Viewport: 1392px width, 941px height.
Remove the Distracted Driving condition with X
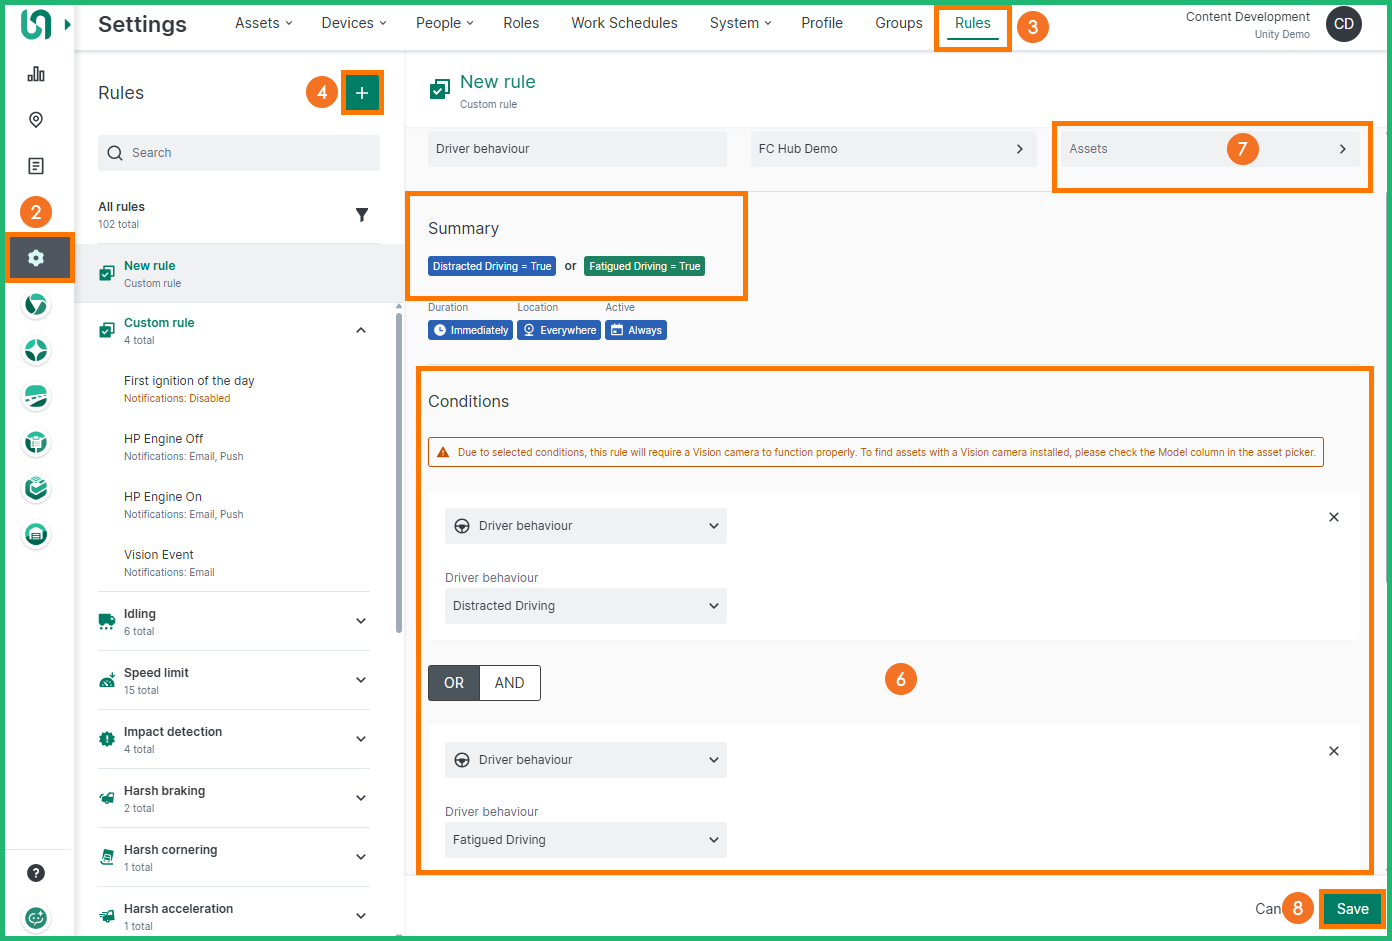[1333, 517]
